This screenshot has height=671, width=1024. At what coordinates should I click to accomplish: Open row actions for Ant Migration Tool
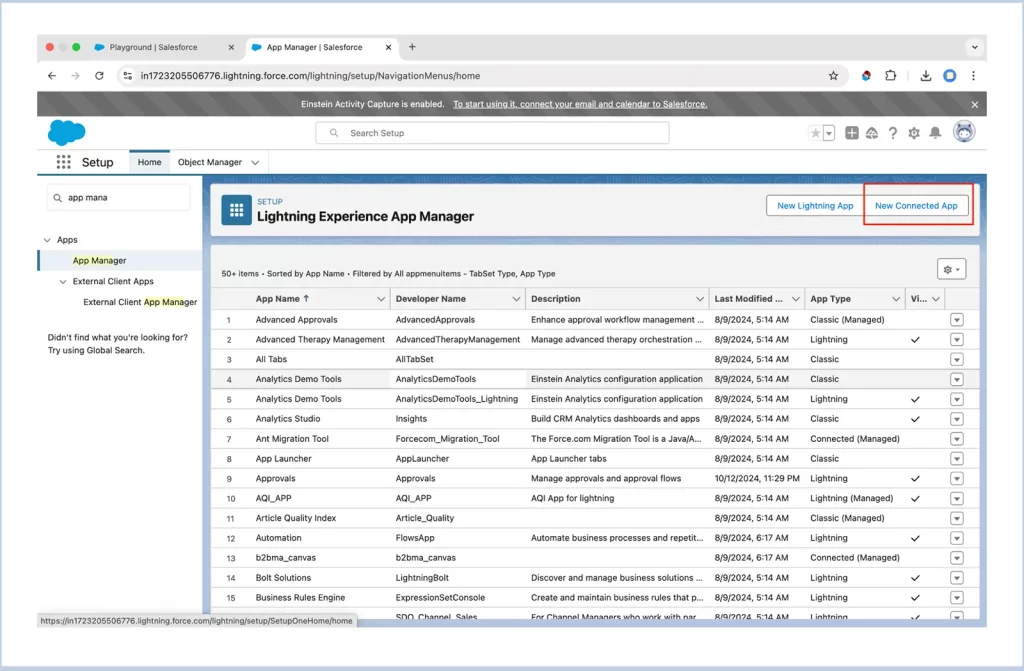pyautogui.click(x=957, y=439)
